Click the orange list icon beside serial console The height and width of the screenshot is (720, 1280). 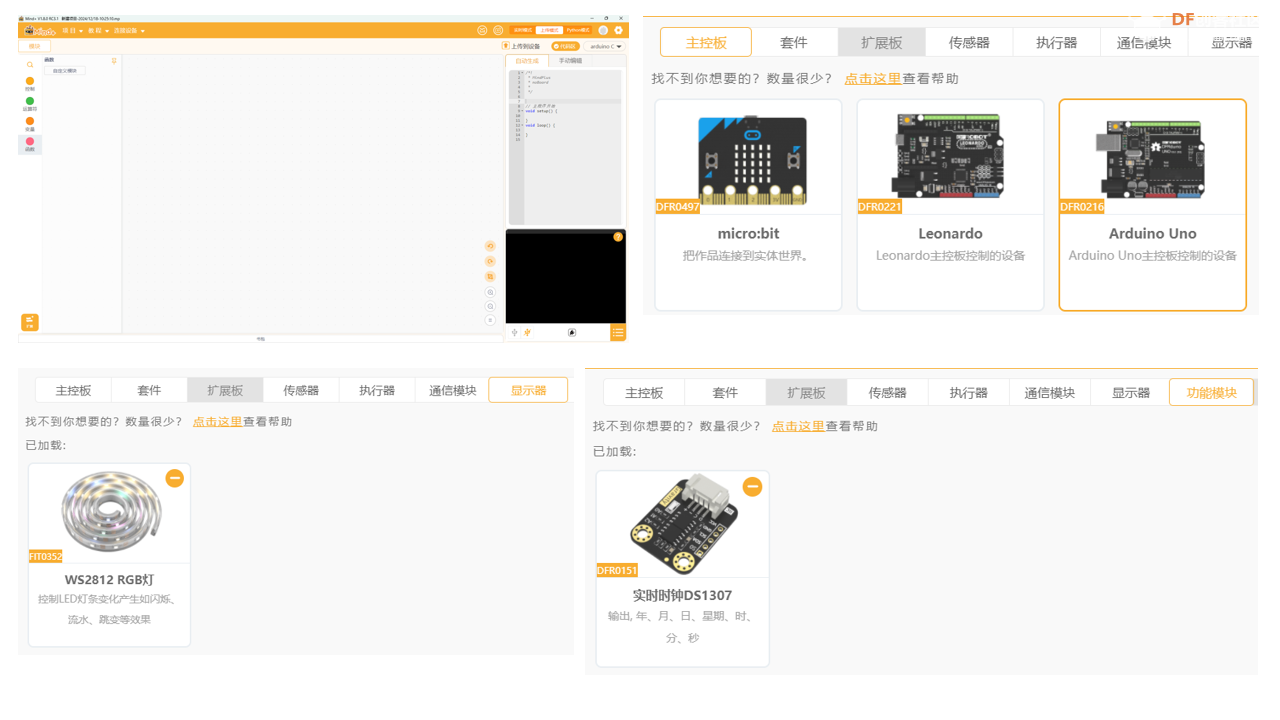pyautogui.click(x=618, y=332)
